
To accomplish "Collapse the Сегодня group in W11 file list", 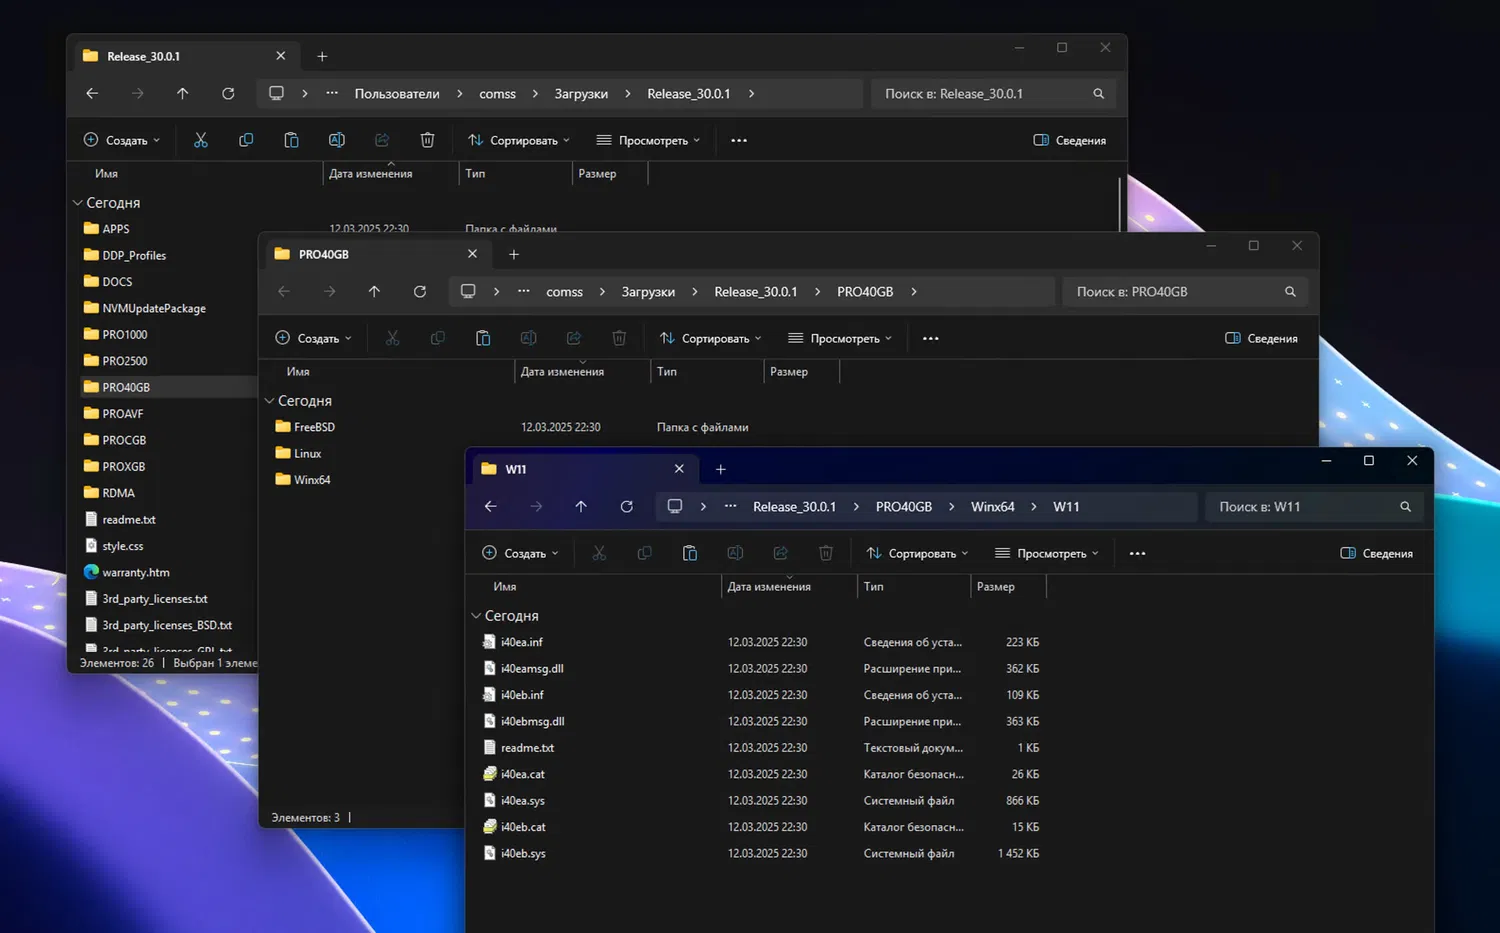I will [476, 616].
